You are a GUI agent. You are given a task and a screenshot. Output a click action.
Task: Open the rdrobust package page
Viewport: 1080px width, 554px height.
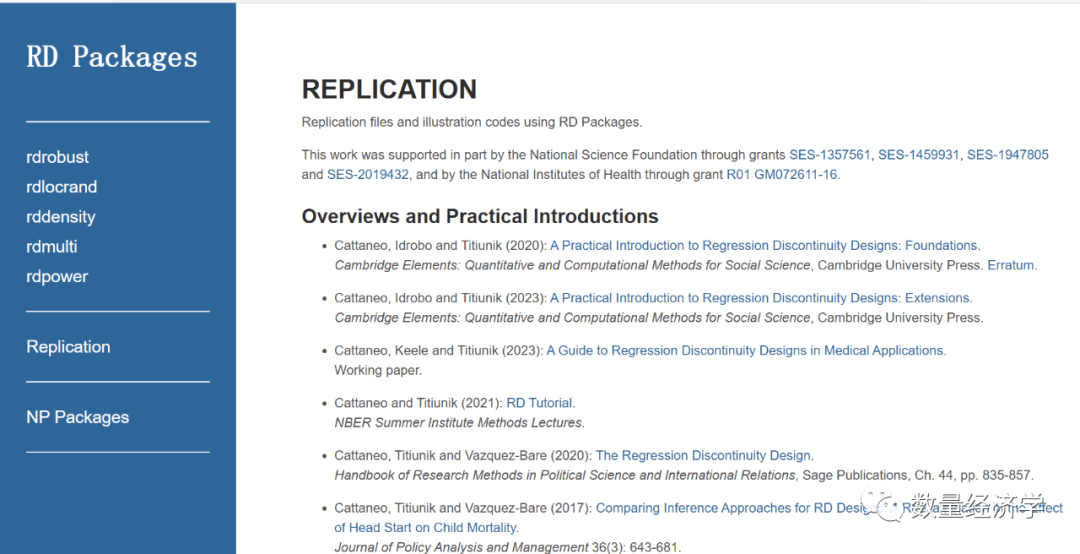point(58,157)
